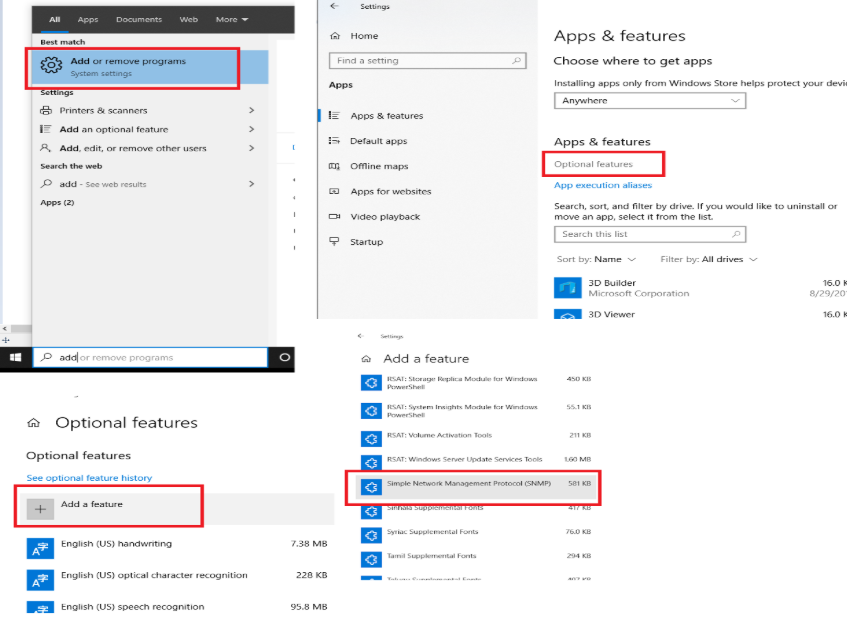Click the user icon beside Add, edit, or remove other users
This screenshot has width=868, height=625.
(x=45, y=148)
